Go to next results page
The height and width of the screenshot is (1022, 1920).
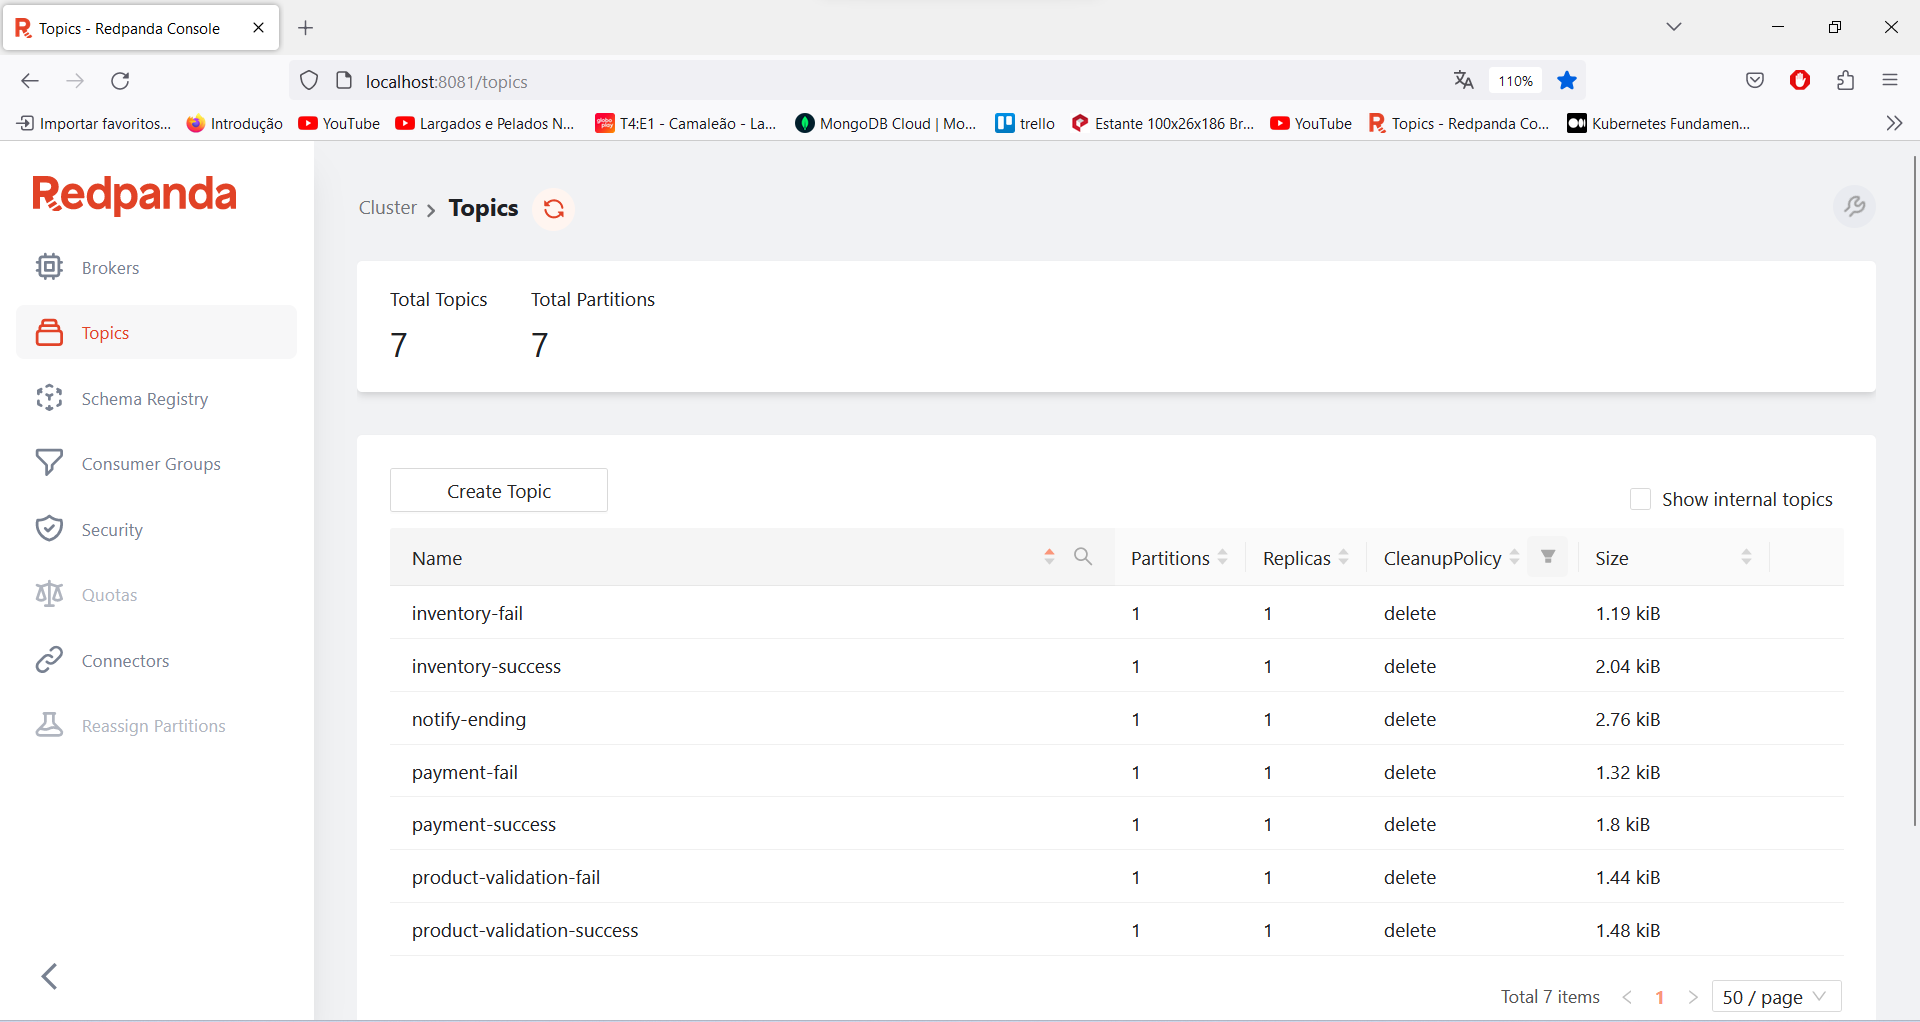(1693, 997)
